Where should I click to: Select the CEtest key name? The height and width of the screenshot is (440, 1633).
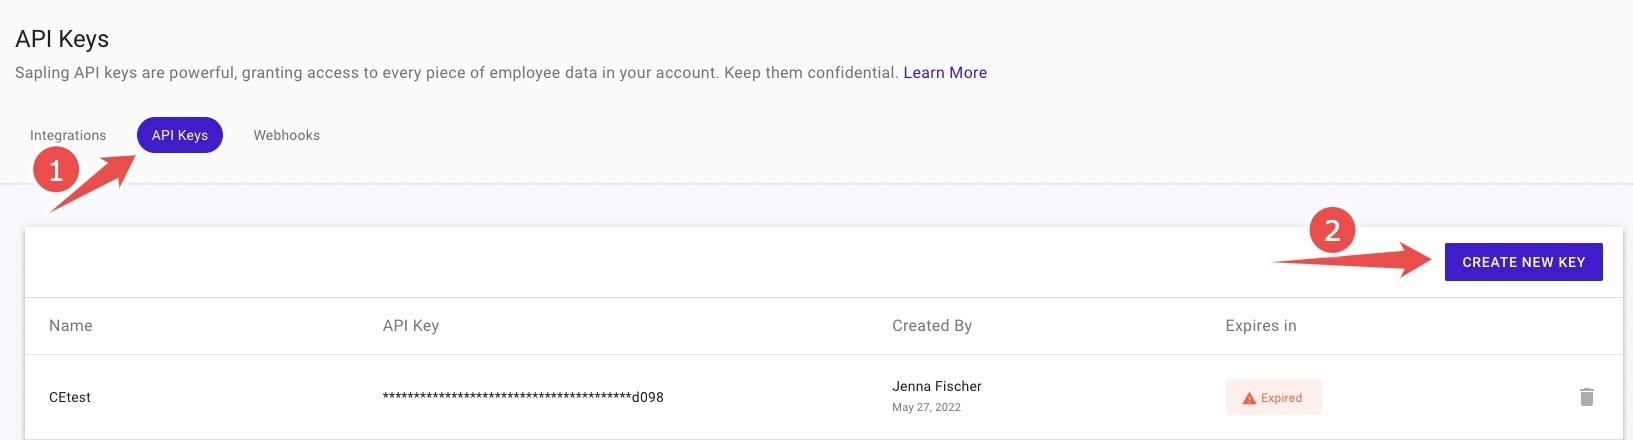pos(70,397)
